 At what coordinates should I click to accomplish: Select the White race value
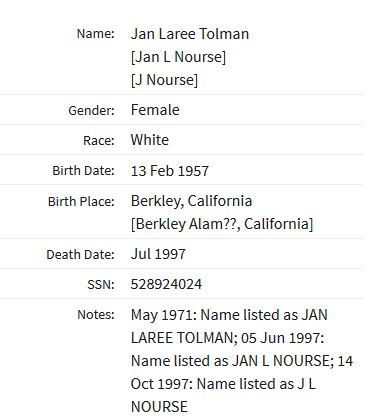150,140
